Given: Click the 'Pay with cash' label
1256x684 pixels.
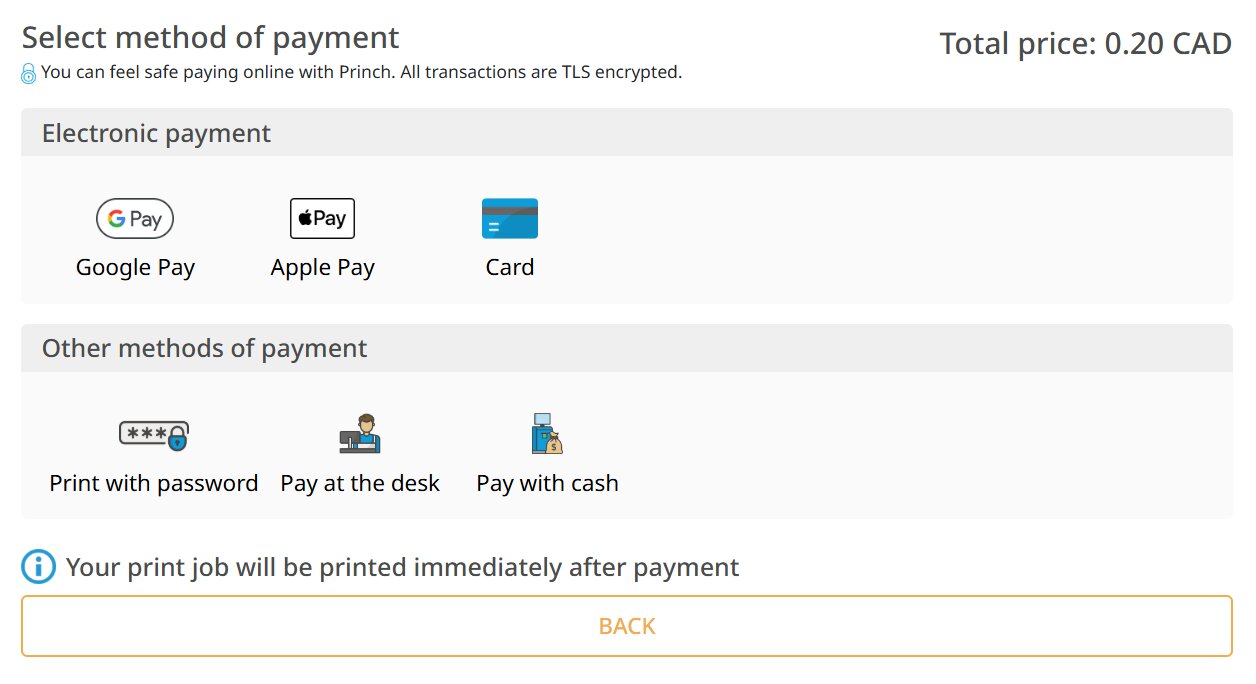Looking at the screenshot, I should click(547, 483).
